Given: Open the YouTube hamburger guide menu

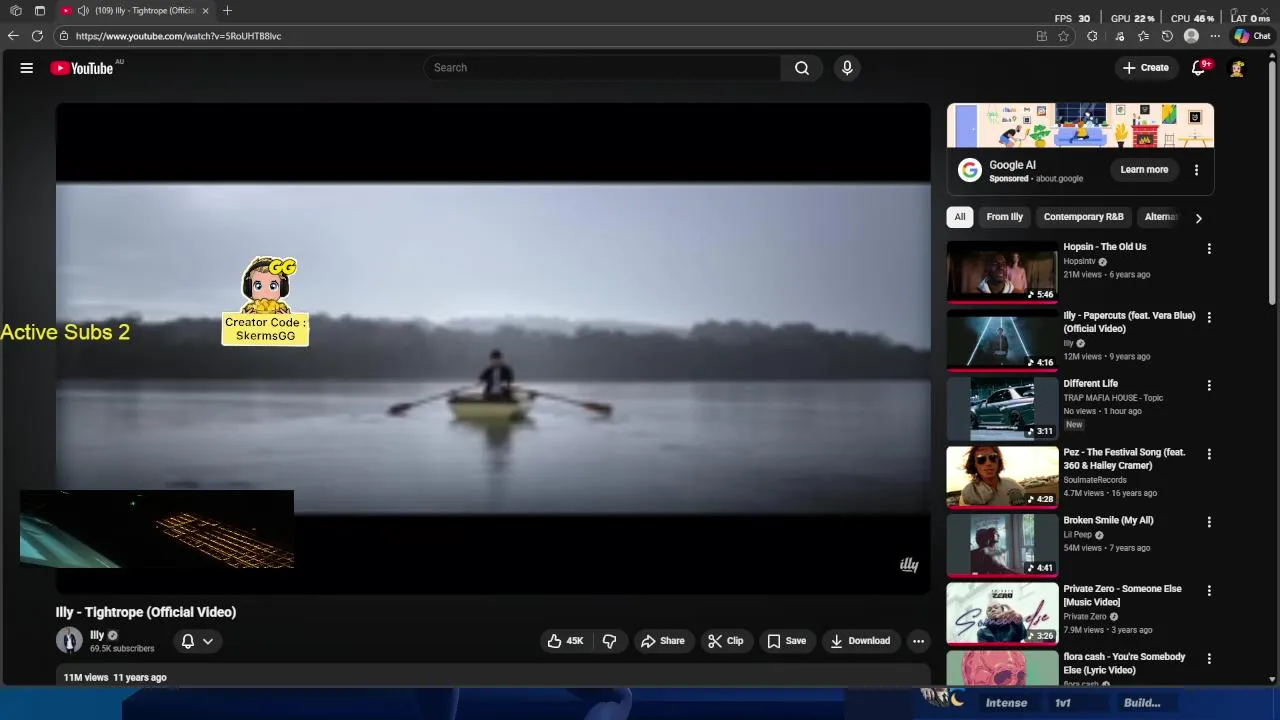Looking at the screenshot, I should [x=27, y=68].
